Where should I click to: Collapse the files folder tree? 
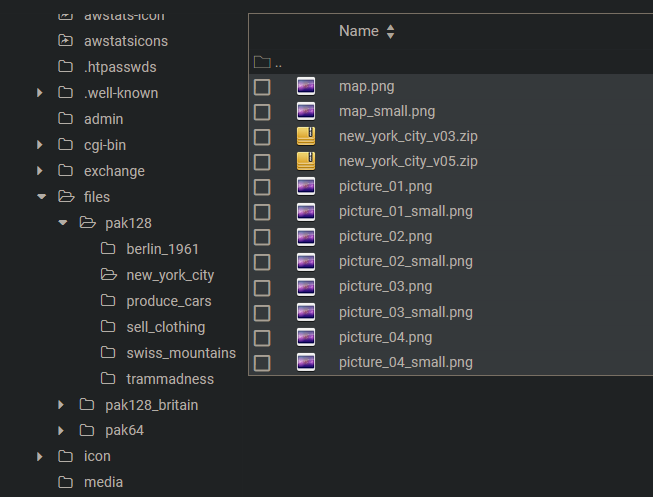41,197
